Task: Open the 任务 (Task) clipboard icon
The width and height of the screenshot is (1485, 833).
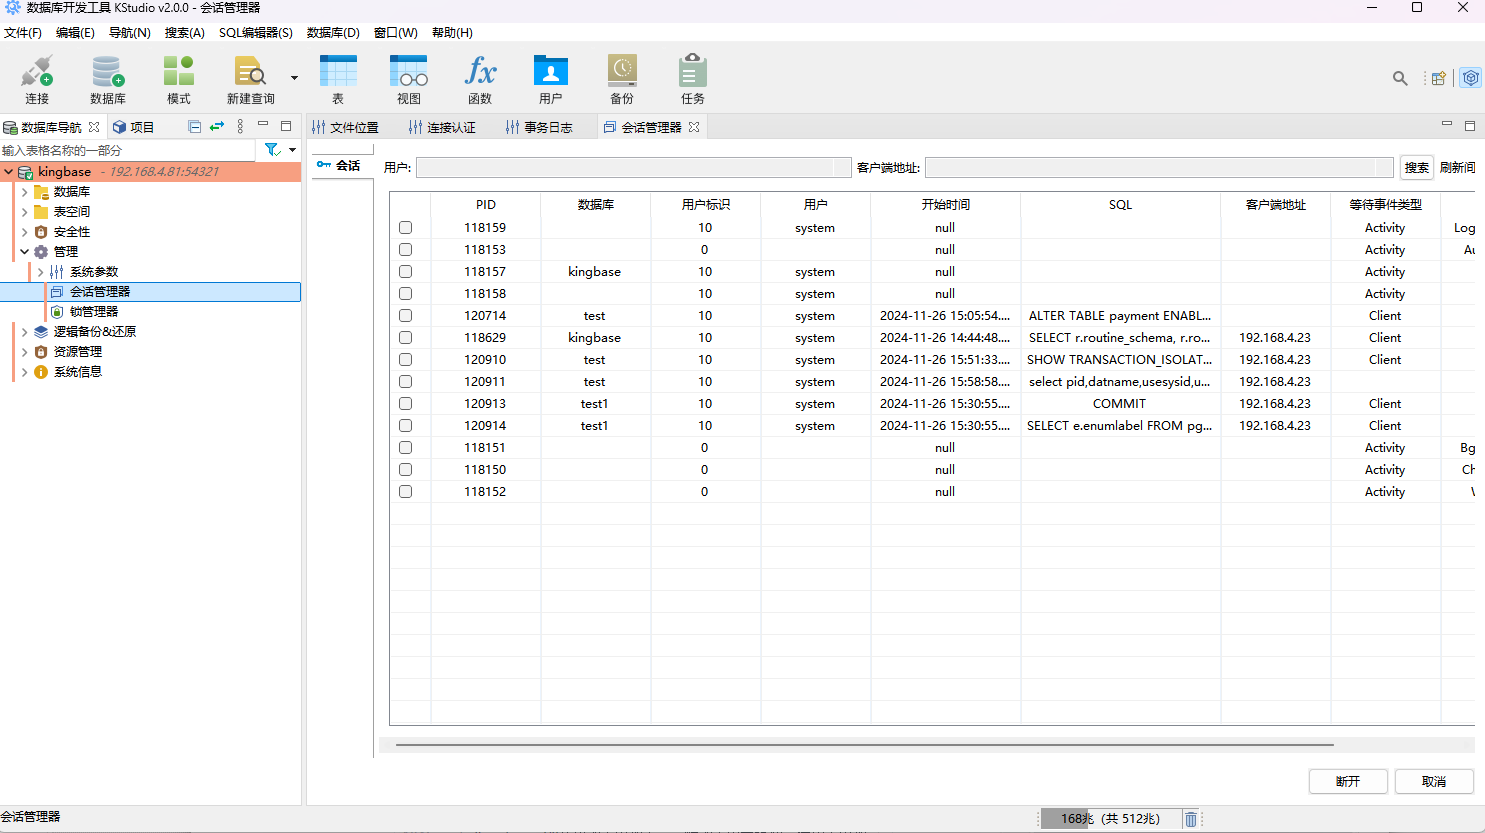Action: coord(693,73)
